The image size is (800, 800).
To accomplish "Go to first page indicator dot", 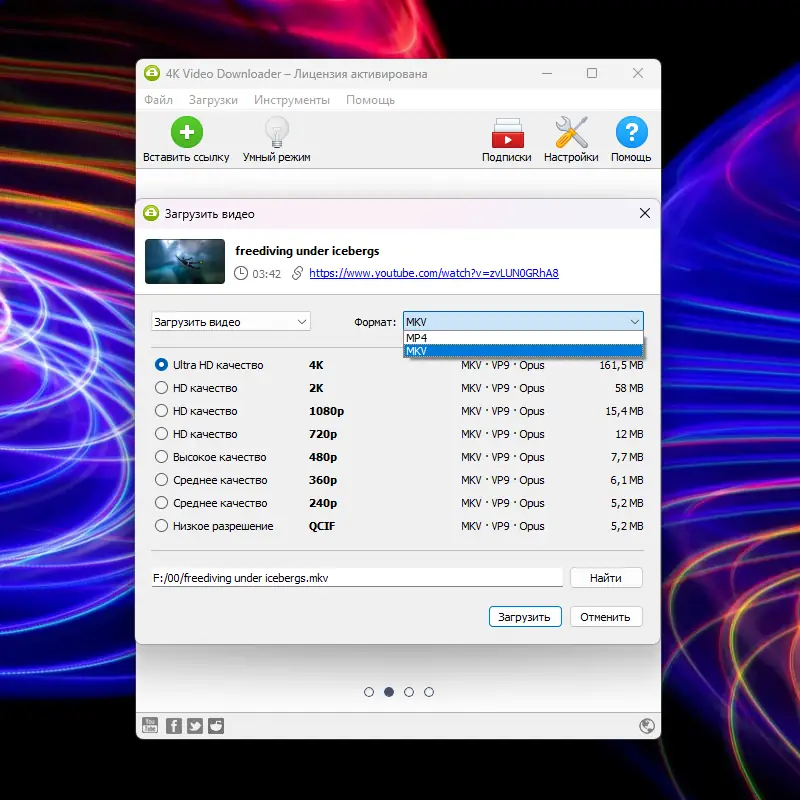I will [369, 692].
